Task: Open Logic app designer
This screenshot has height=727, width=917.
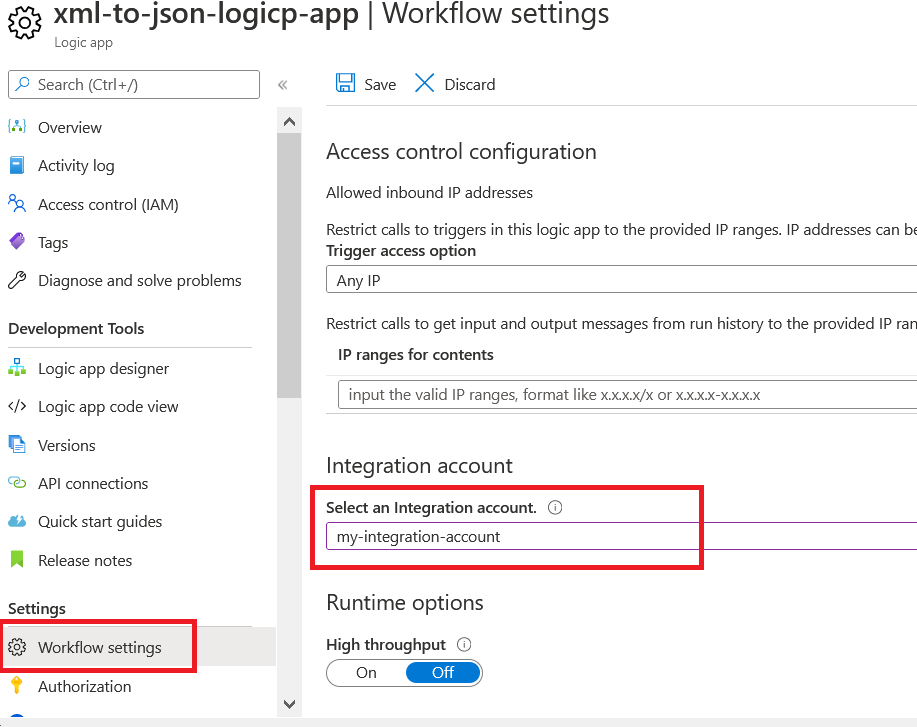Action: click(104, 368)
